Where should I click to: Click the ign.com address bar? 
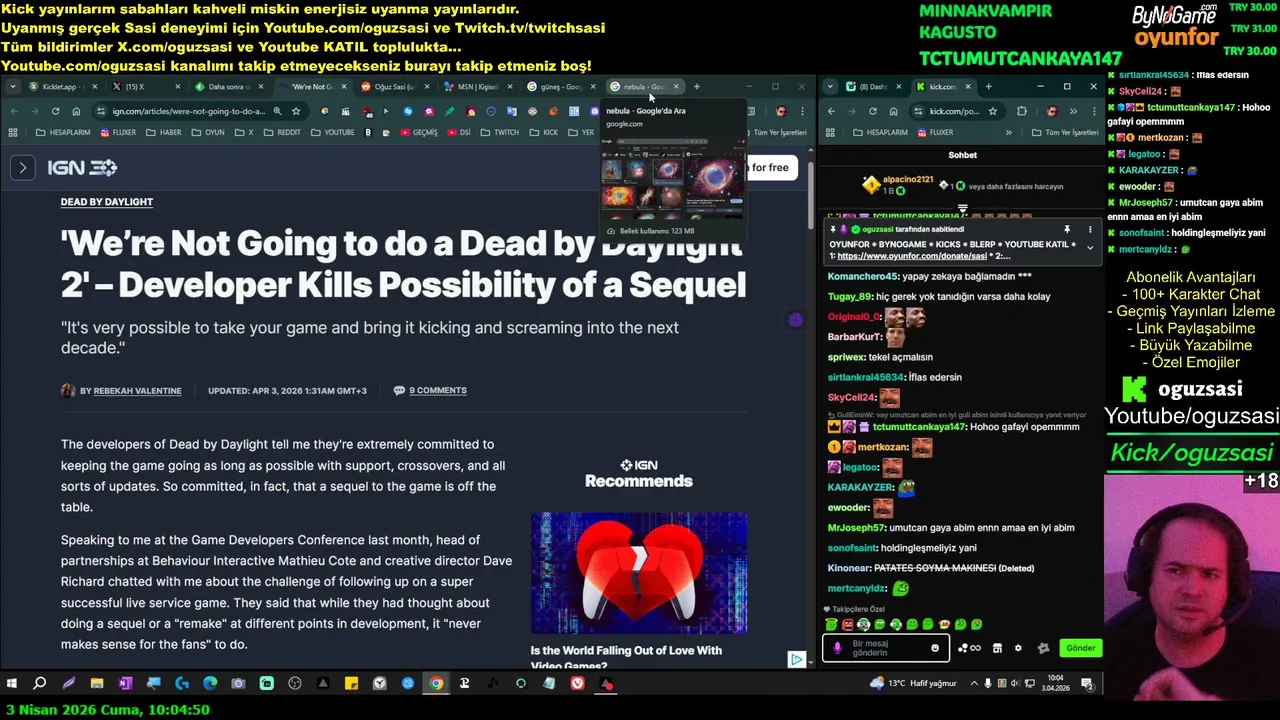(x=188, y=111)
